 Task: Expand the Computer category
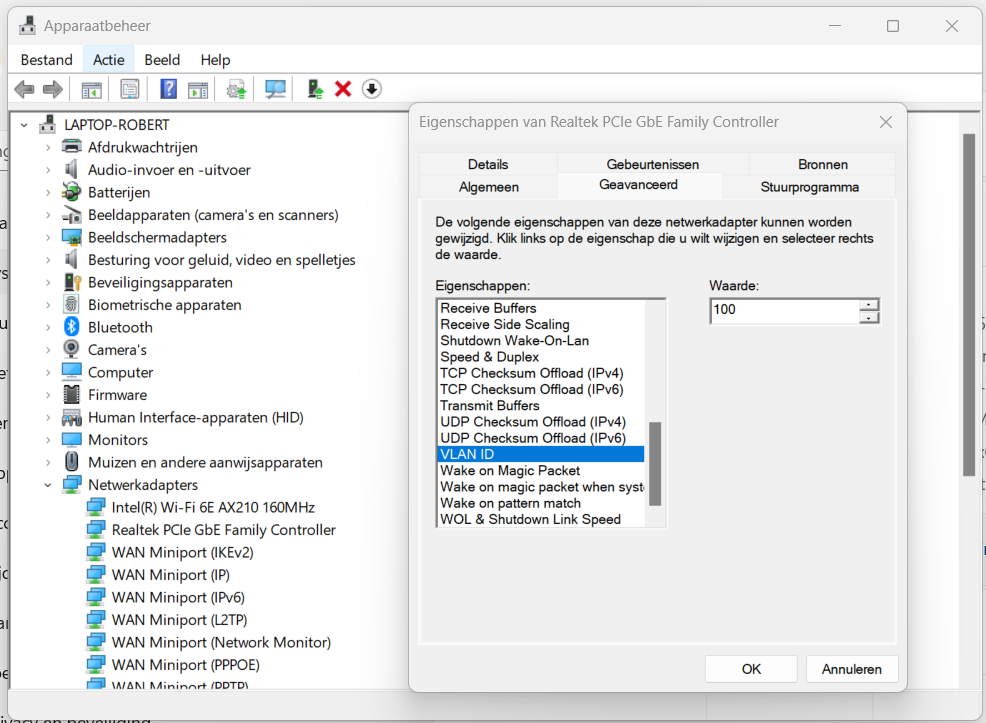[x=48, y=373]
